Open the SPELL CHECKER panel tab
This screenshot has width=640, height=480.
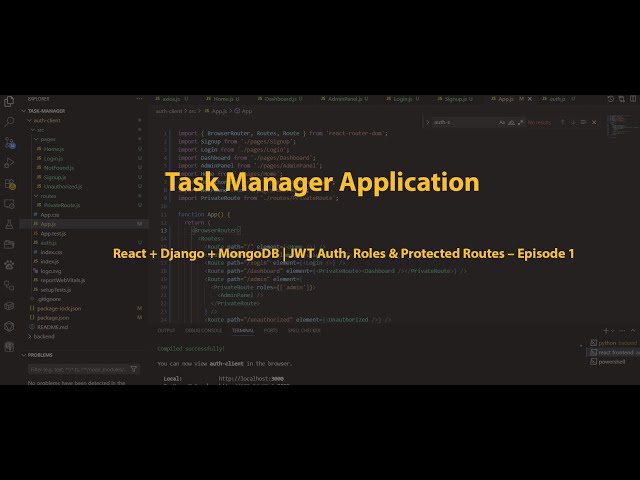pos(304,331)
